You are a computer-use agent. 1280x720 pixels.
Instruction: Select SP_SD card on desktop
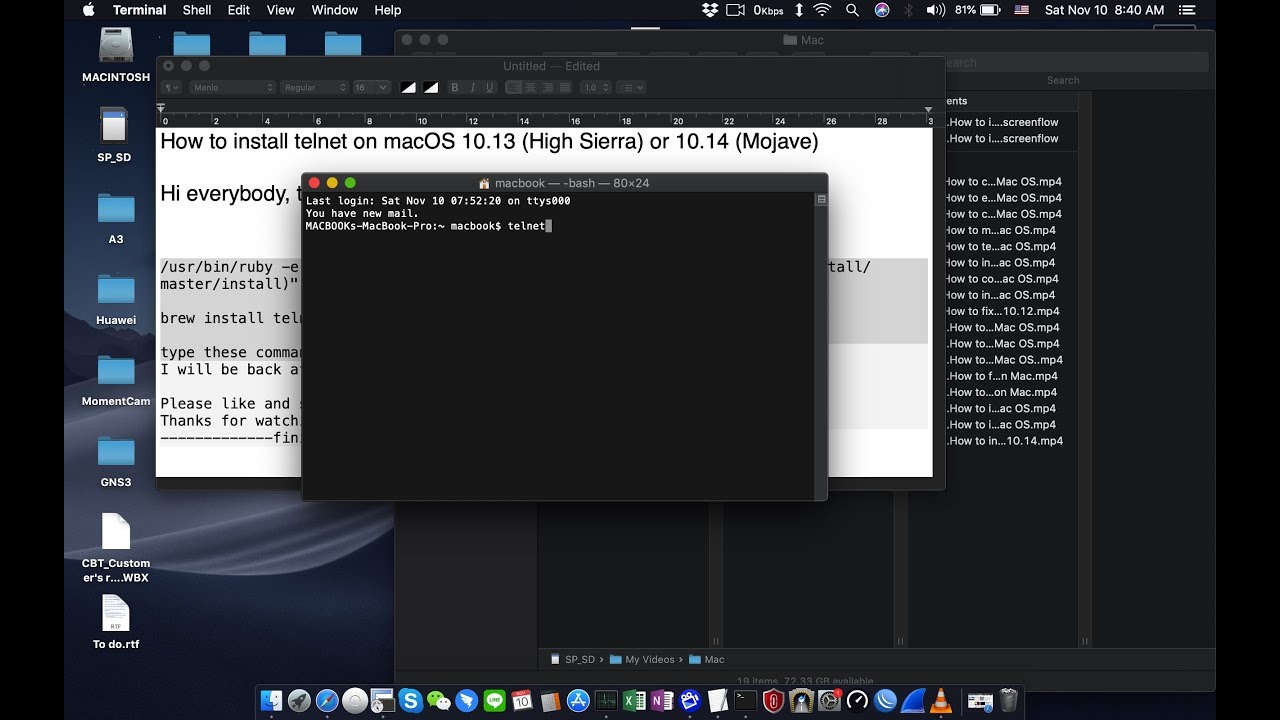coord(115,135)
